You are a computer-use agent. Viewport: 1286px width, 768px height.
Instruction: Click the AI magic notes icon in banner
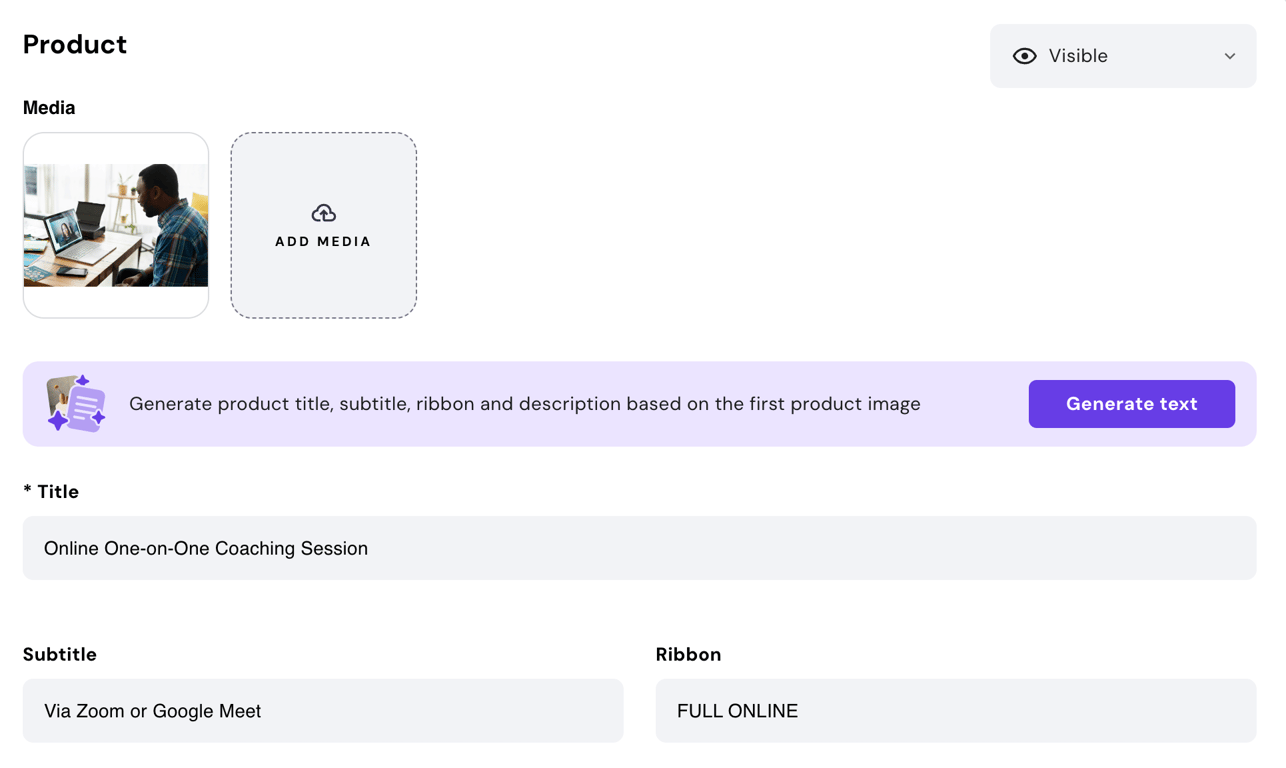click(x=77, y=403)
